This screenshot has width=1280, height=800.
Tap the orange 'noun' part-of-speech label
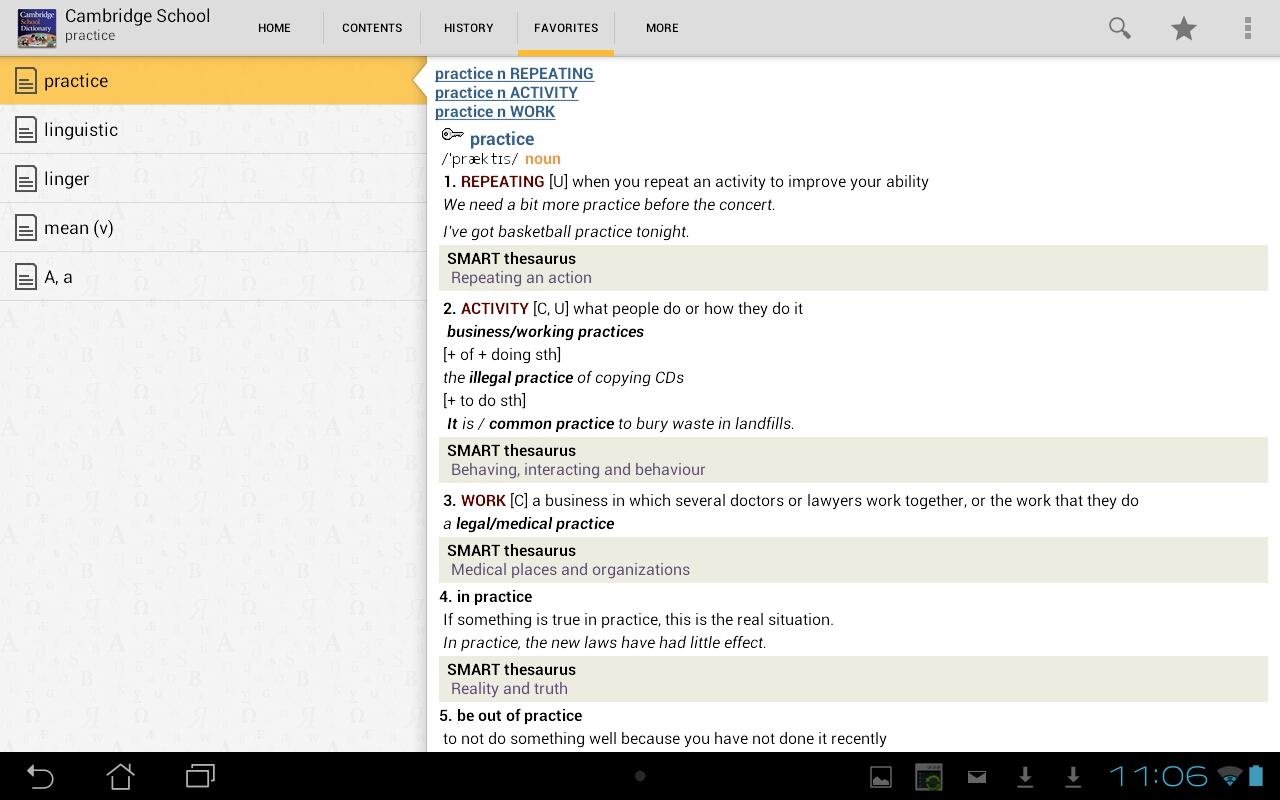coord(543,159)
